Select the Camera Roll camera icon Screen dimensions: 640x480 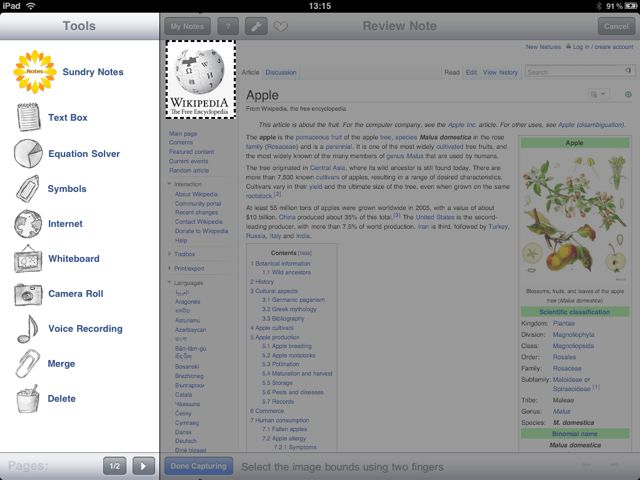pos(28,295)
